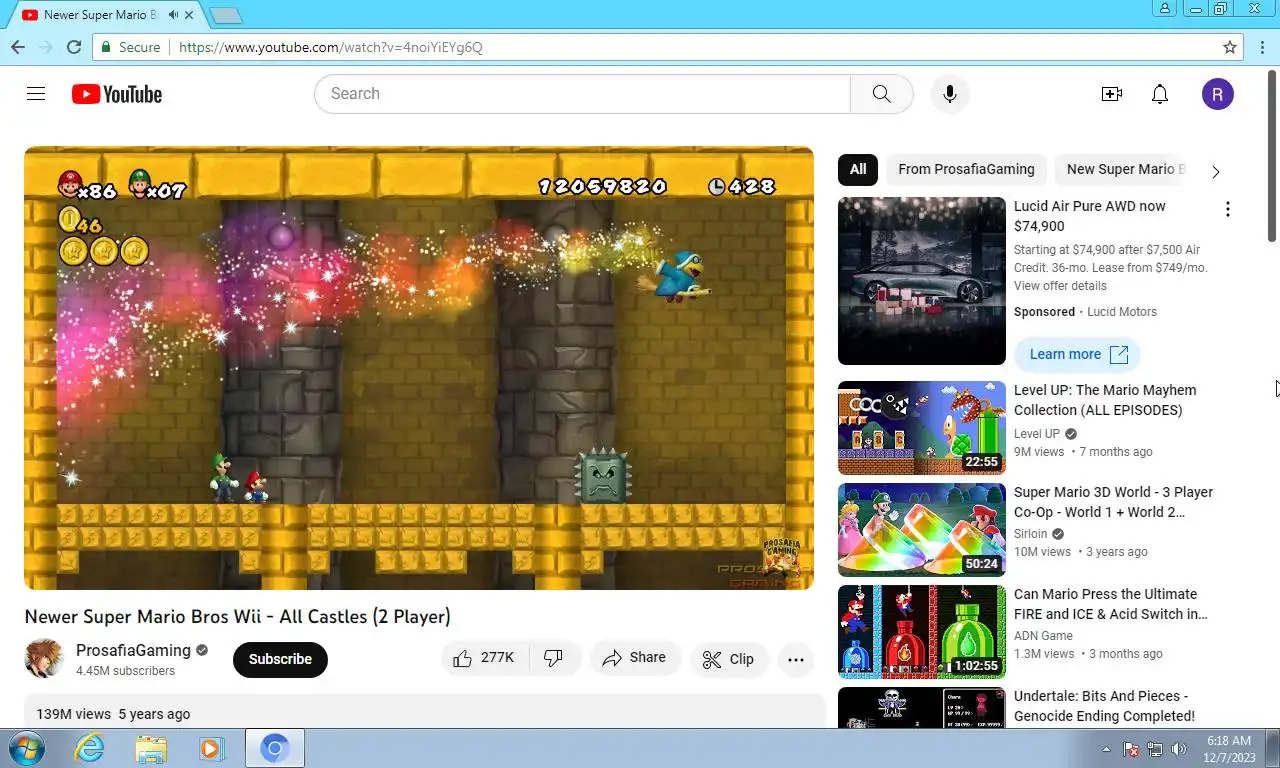This screenshot has width=1280, height=768.
Task: Open ProsafiaGaming channel avatar
Action: click(44, 659)
